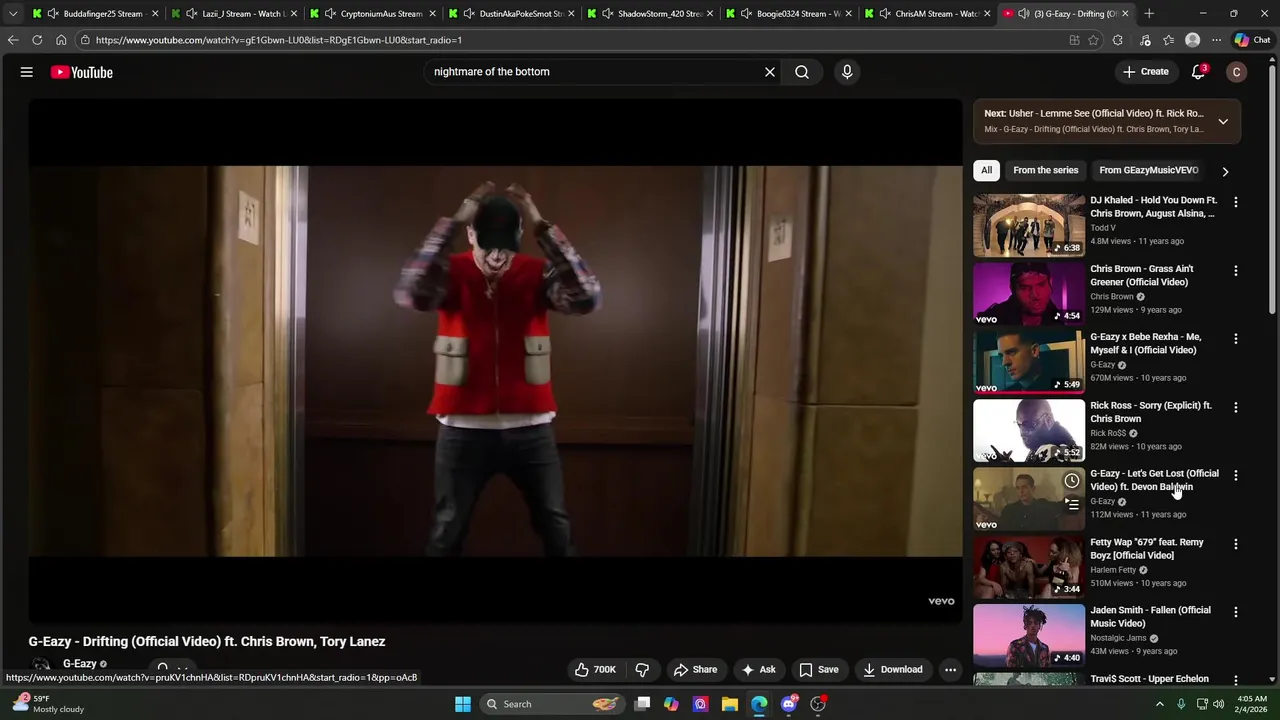Open 'Chris Brown - Grass Ain't Greener' video title
The width and height of the screenshot is (1280, 720).
[x=1141, y=275]
